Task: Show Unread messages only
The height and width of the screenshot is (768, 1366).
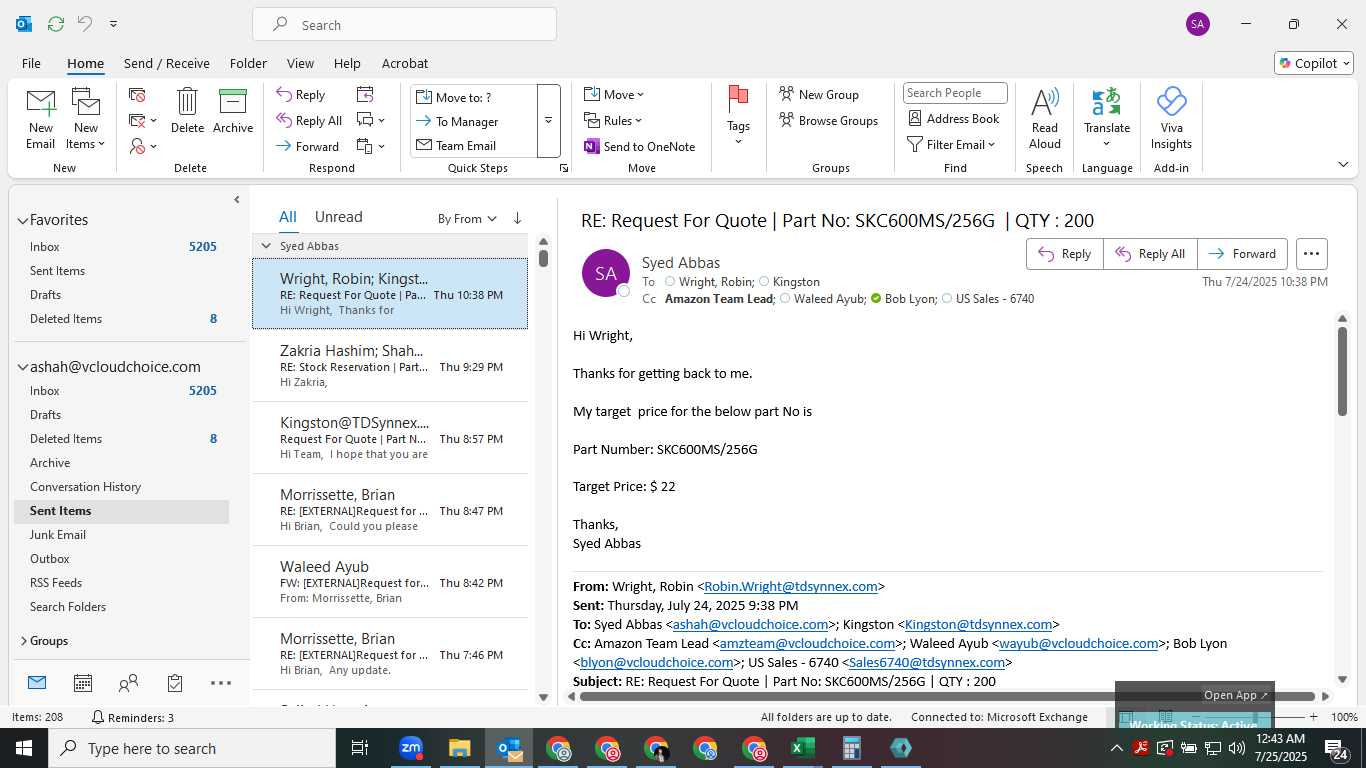Action: (x=338, y=217)
